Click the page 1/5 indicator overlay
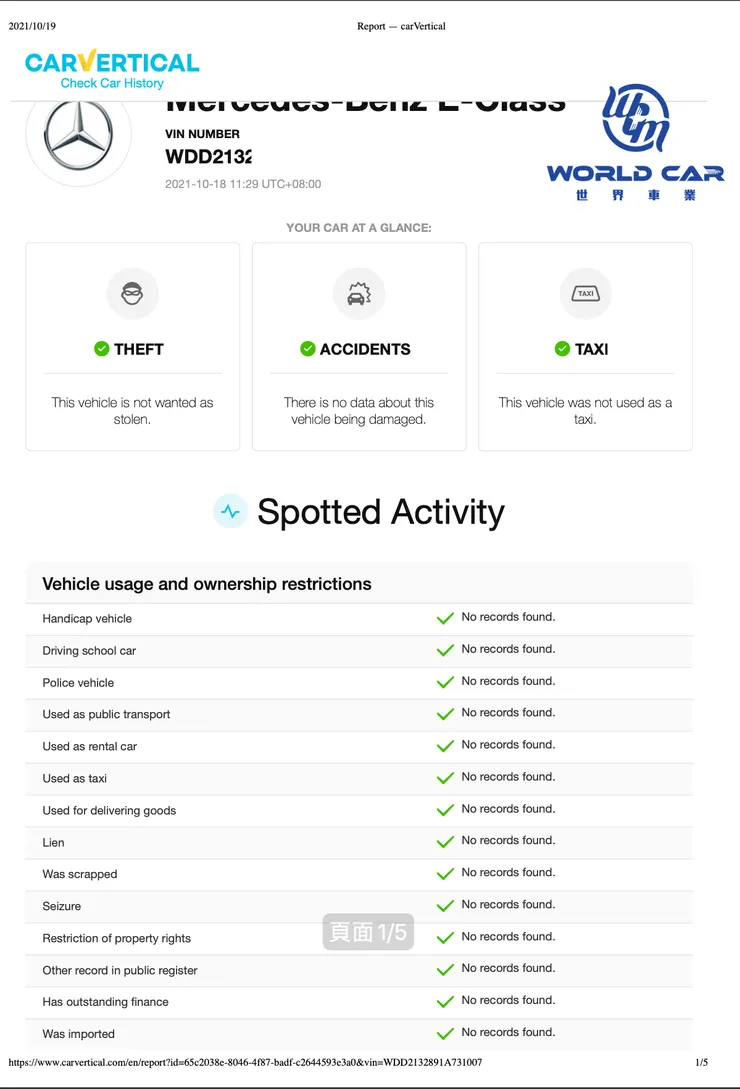The width and height of the screenshot is (740, 1089). [368, 932]
